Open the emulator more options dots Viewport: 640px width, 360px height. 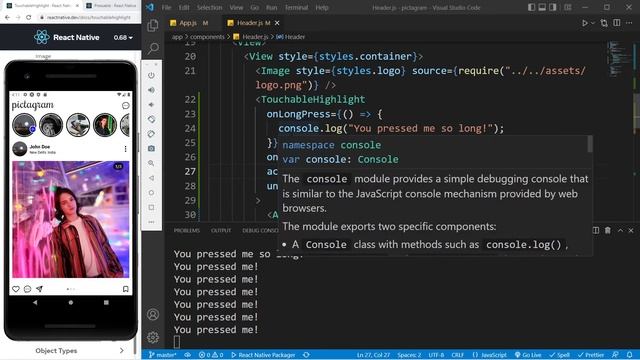pyautogui.click(x=151, y=222)
